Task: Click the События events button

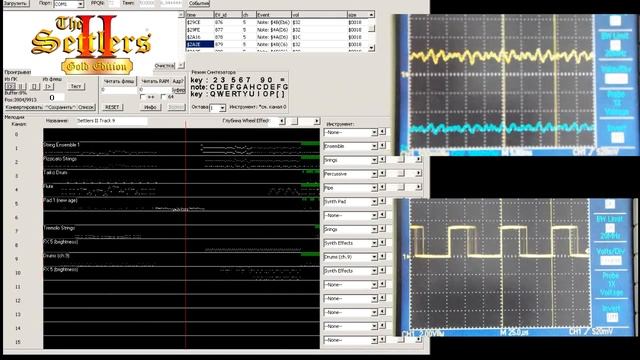Action: pos(199,3)
